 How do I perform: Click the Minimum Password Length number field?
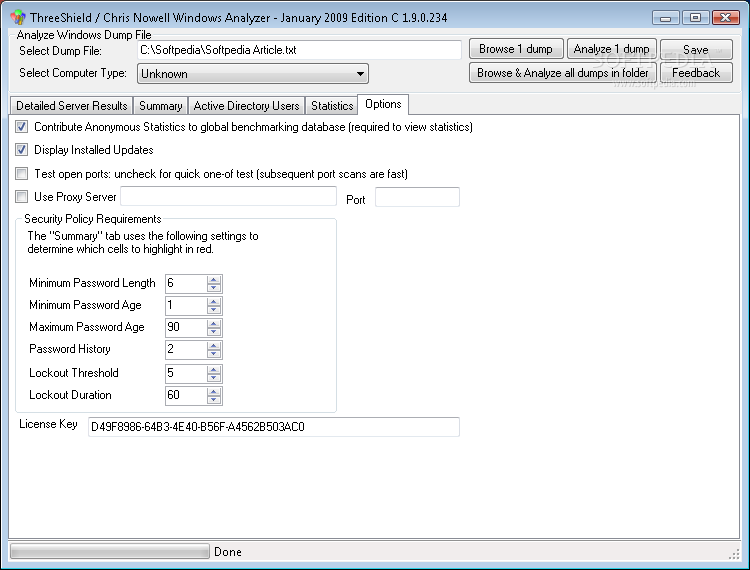[x=187, y=284]
